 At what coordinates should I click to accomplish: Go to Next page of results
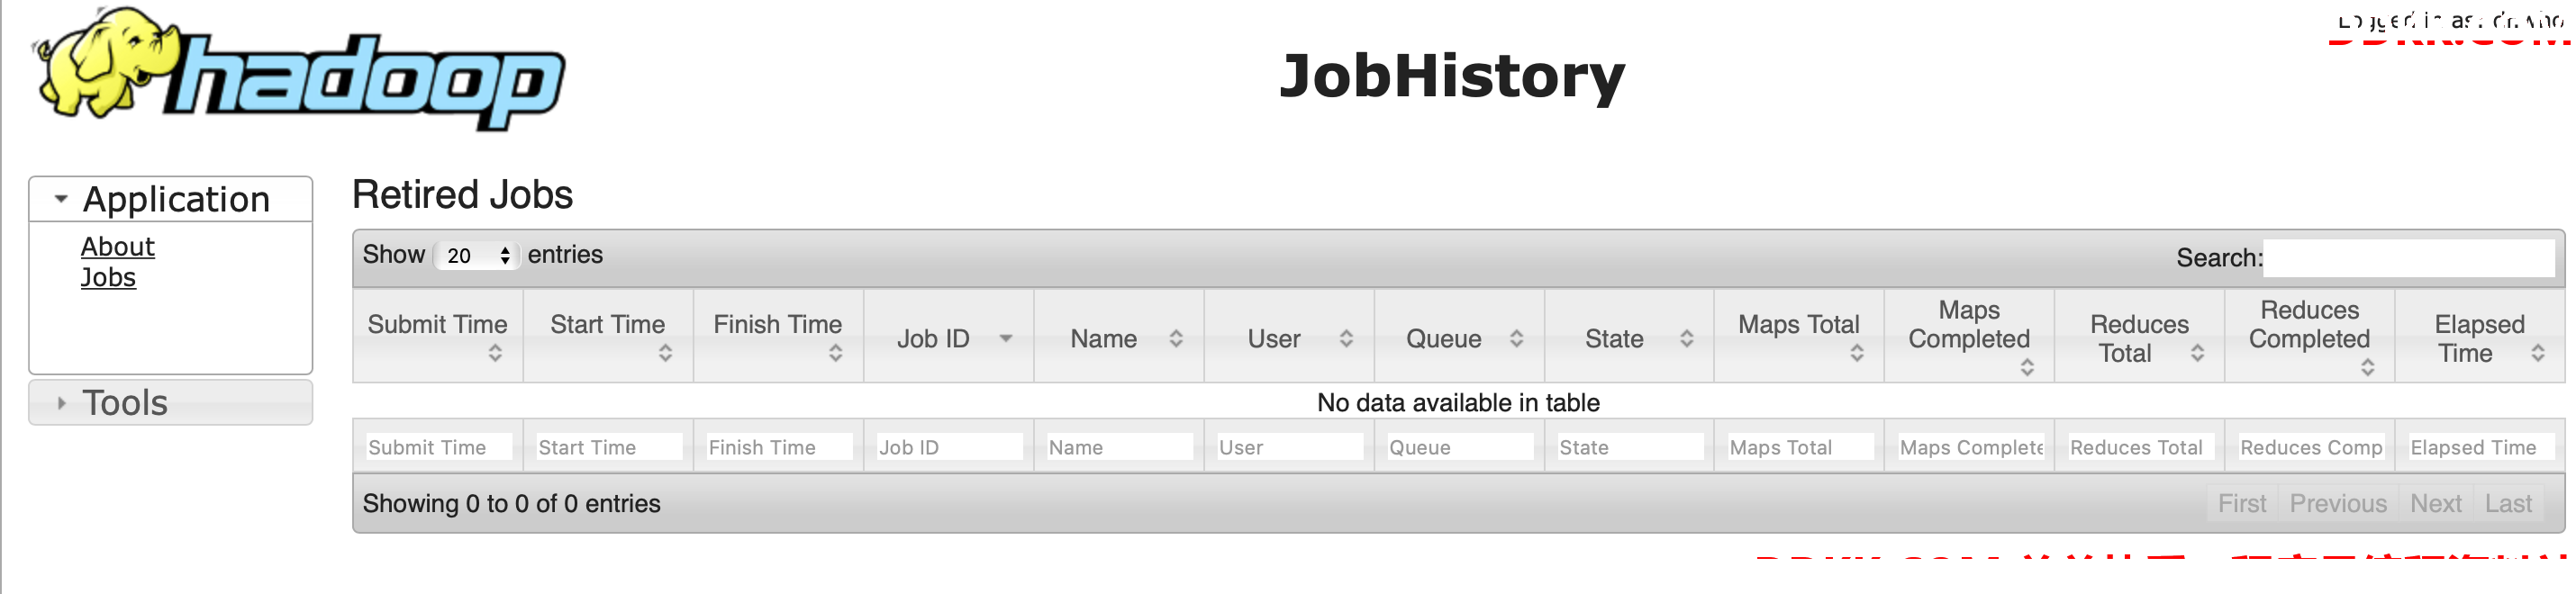(2435, 504)
